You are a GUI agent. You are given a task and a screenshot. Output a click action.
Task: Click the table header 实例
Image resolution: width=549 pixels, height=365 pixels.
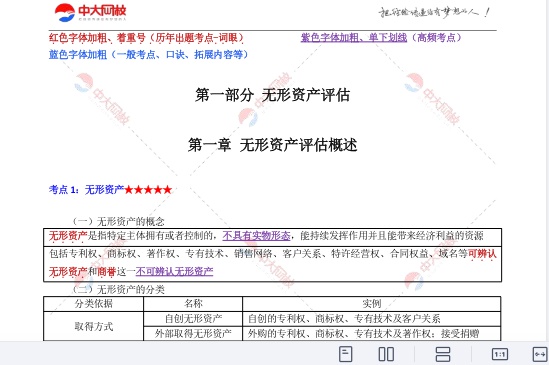click(x=371, y=304)
